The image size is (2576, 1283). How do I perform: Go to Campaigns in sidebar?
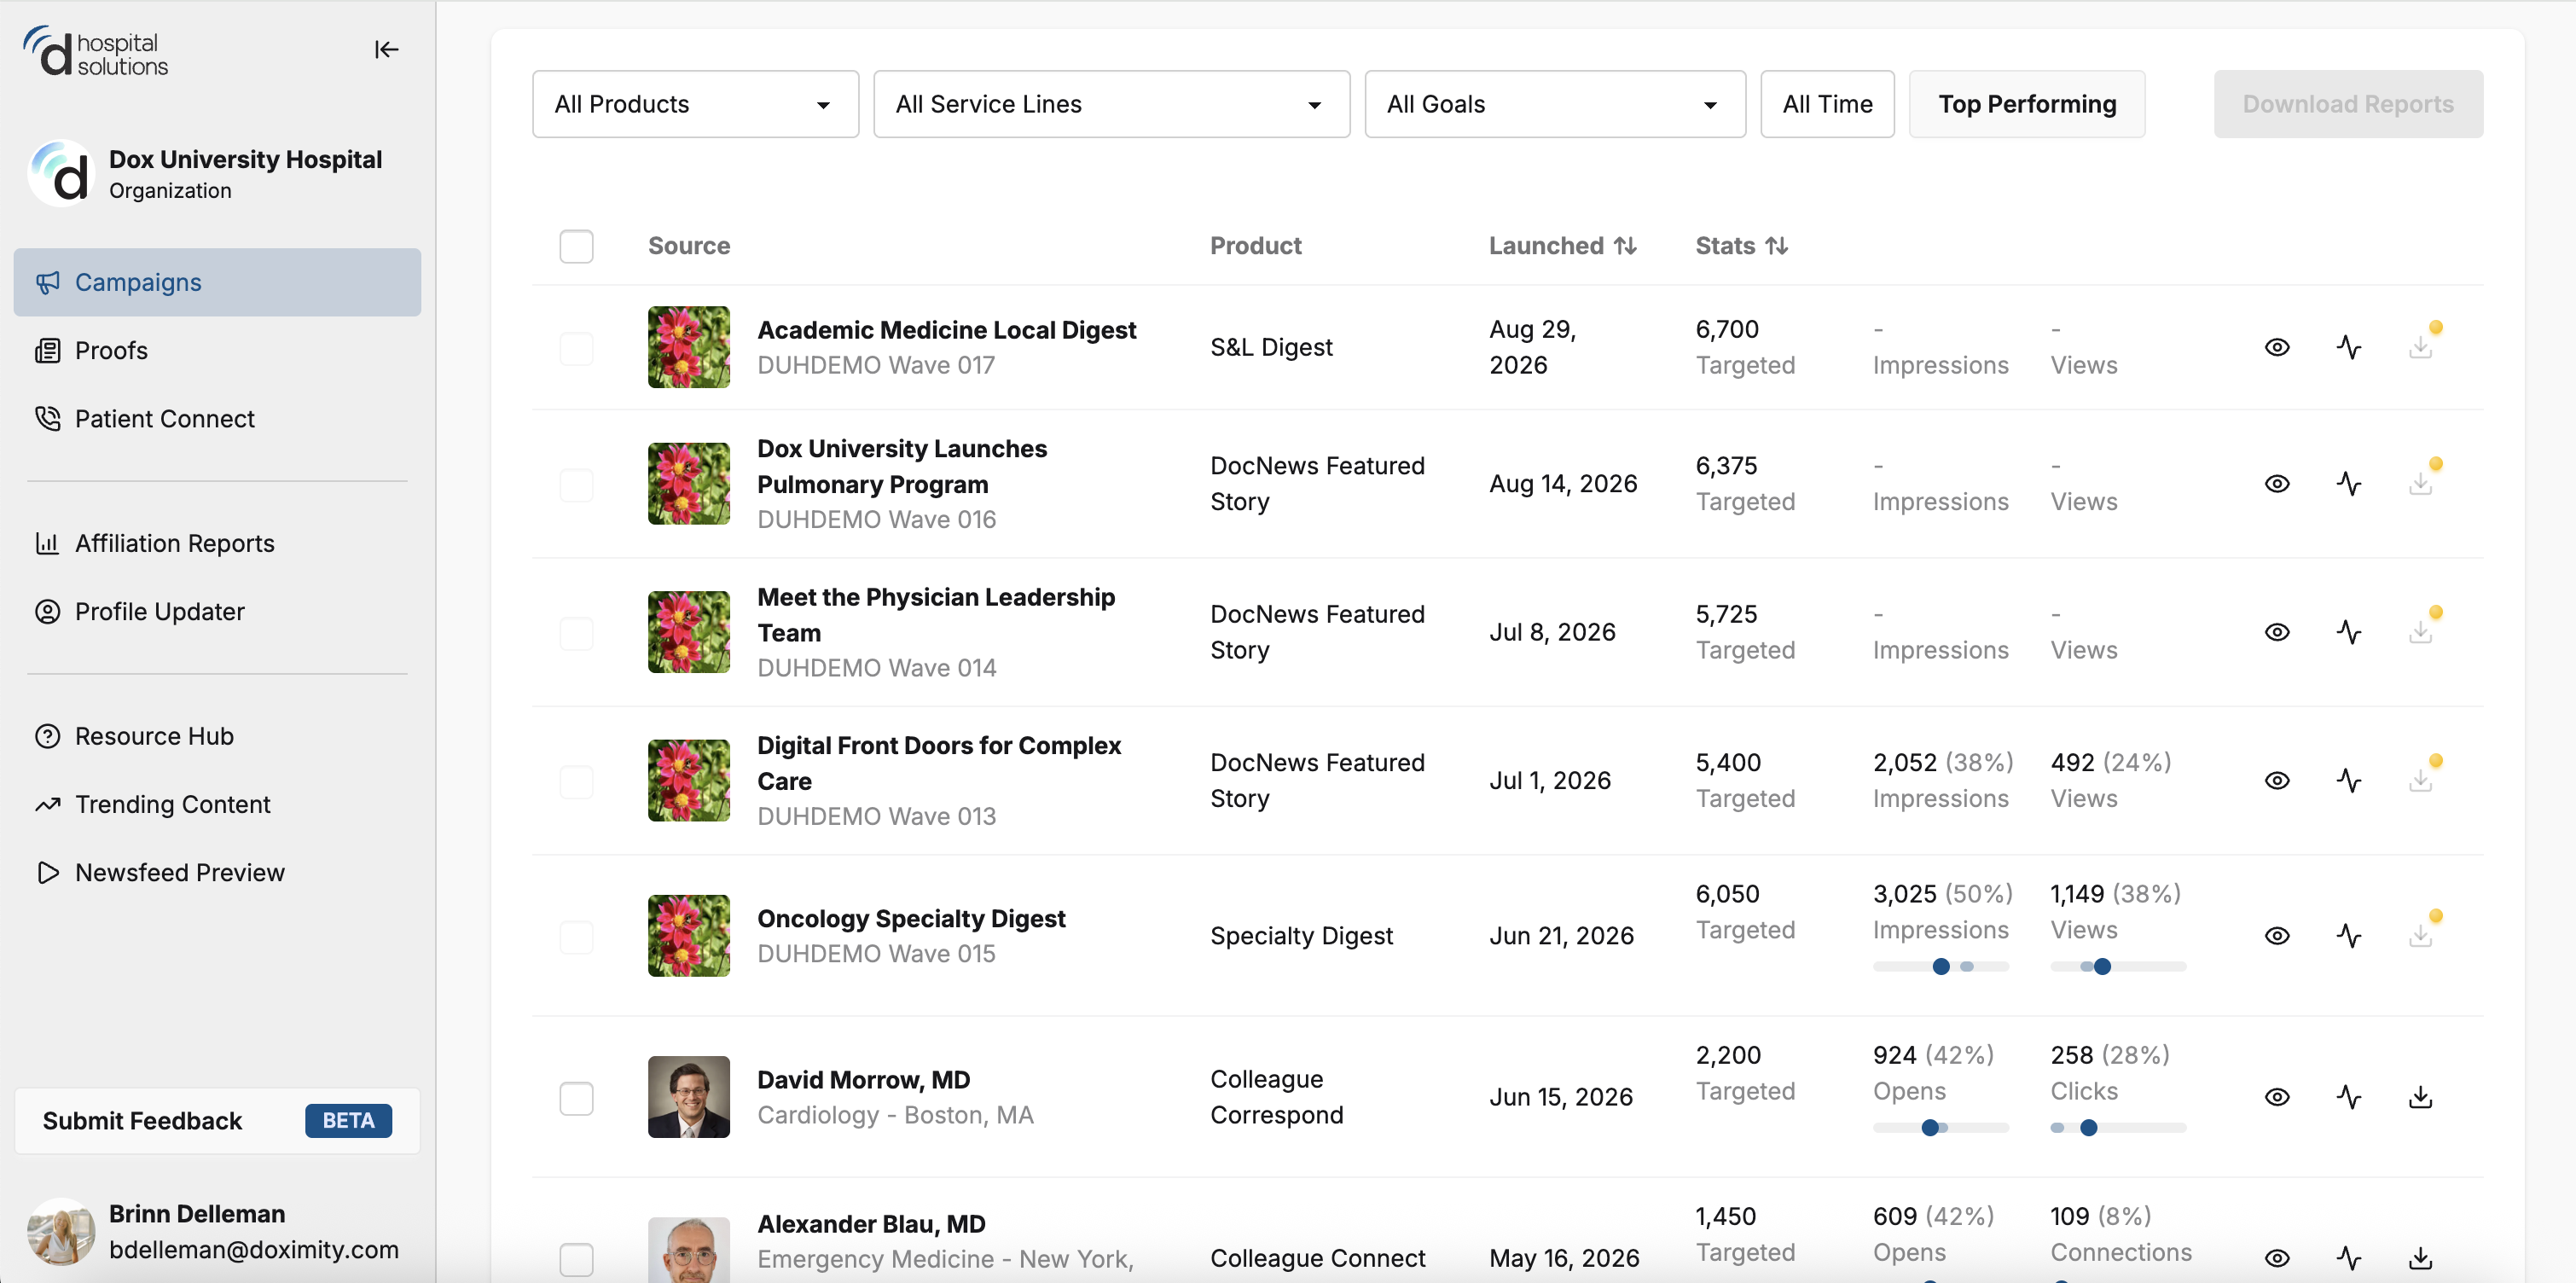point(217,283)
